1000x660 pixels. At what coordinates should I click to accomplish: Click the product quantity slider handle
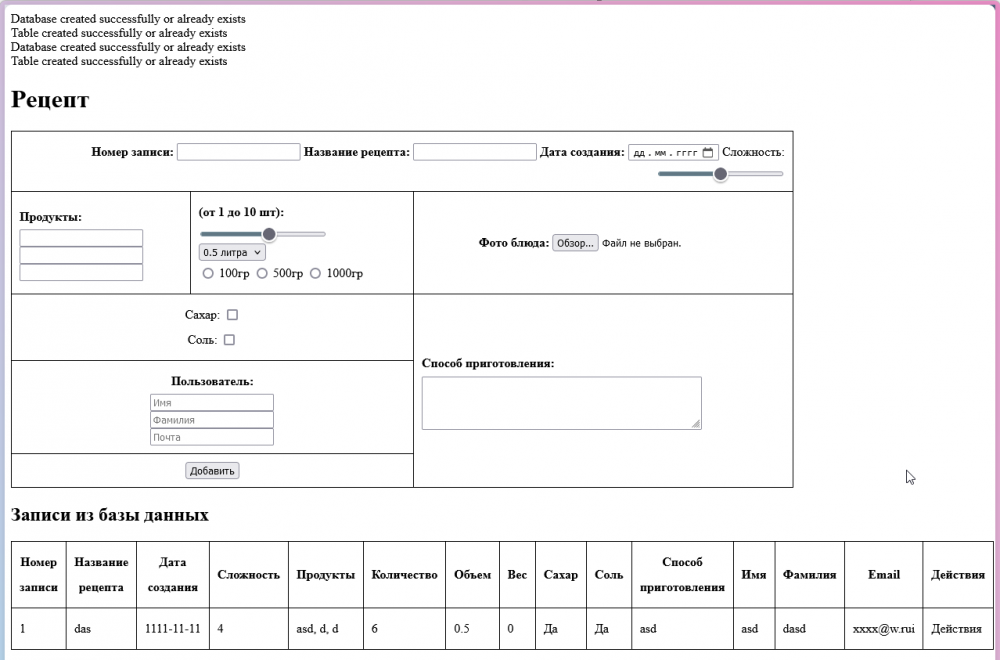point(268,234)
